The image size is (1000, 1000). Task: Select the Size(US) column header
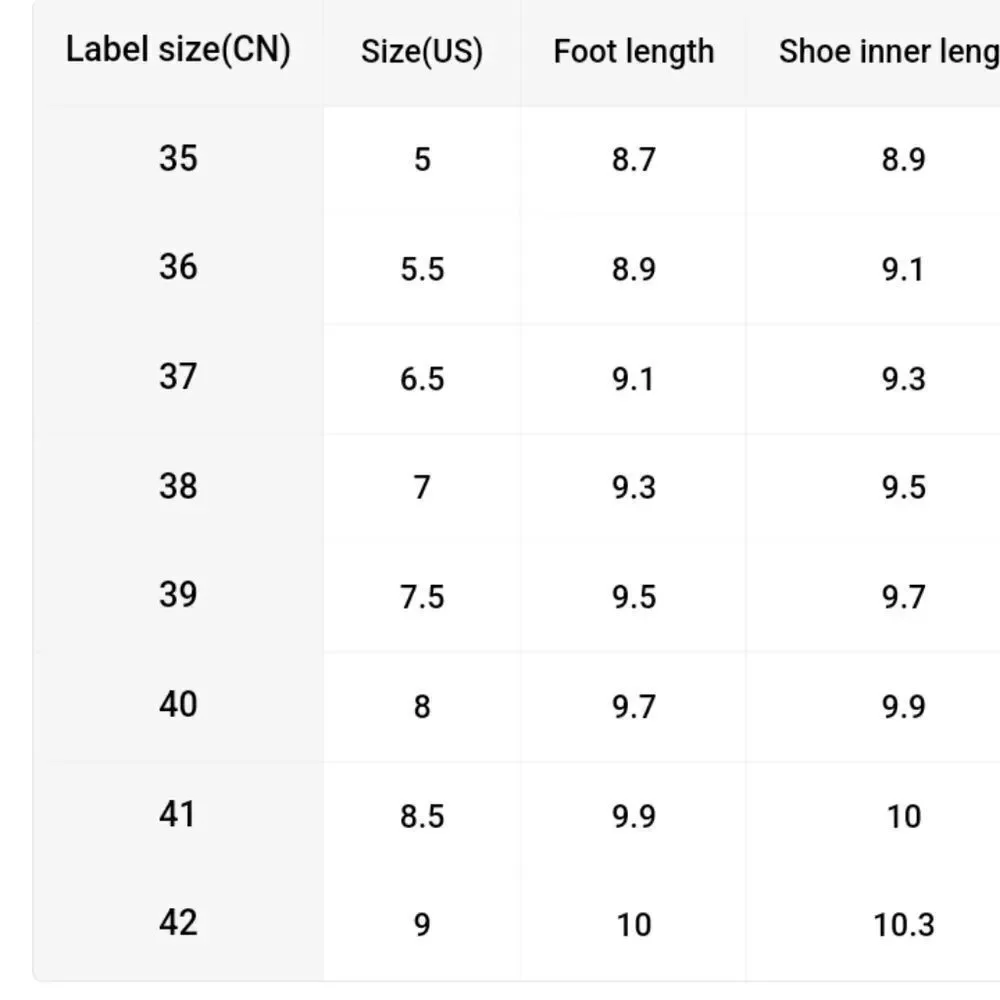pyautogui.click(x=422, y=52)
